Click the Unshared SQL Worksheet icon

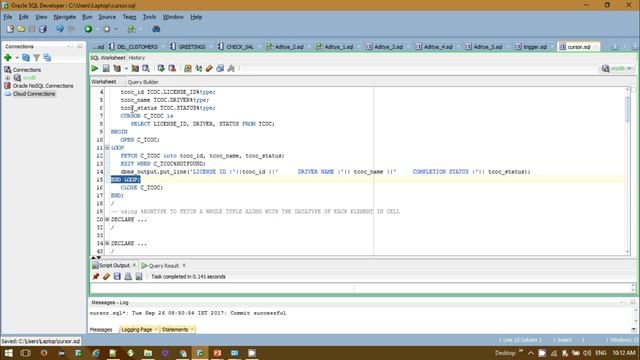tap(188, 69)
